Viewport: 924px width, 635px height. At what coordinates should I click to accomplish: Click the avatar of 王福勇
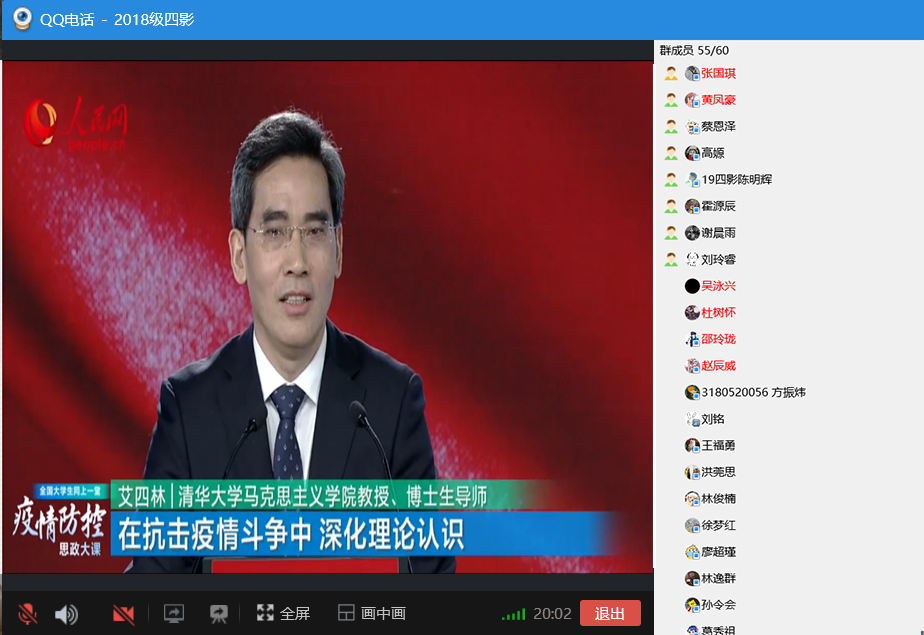point(692,445)
